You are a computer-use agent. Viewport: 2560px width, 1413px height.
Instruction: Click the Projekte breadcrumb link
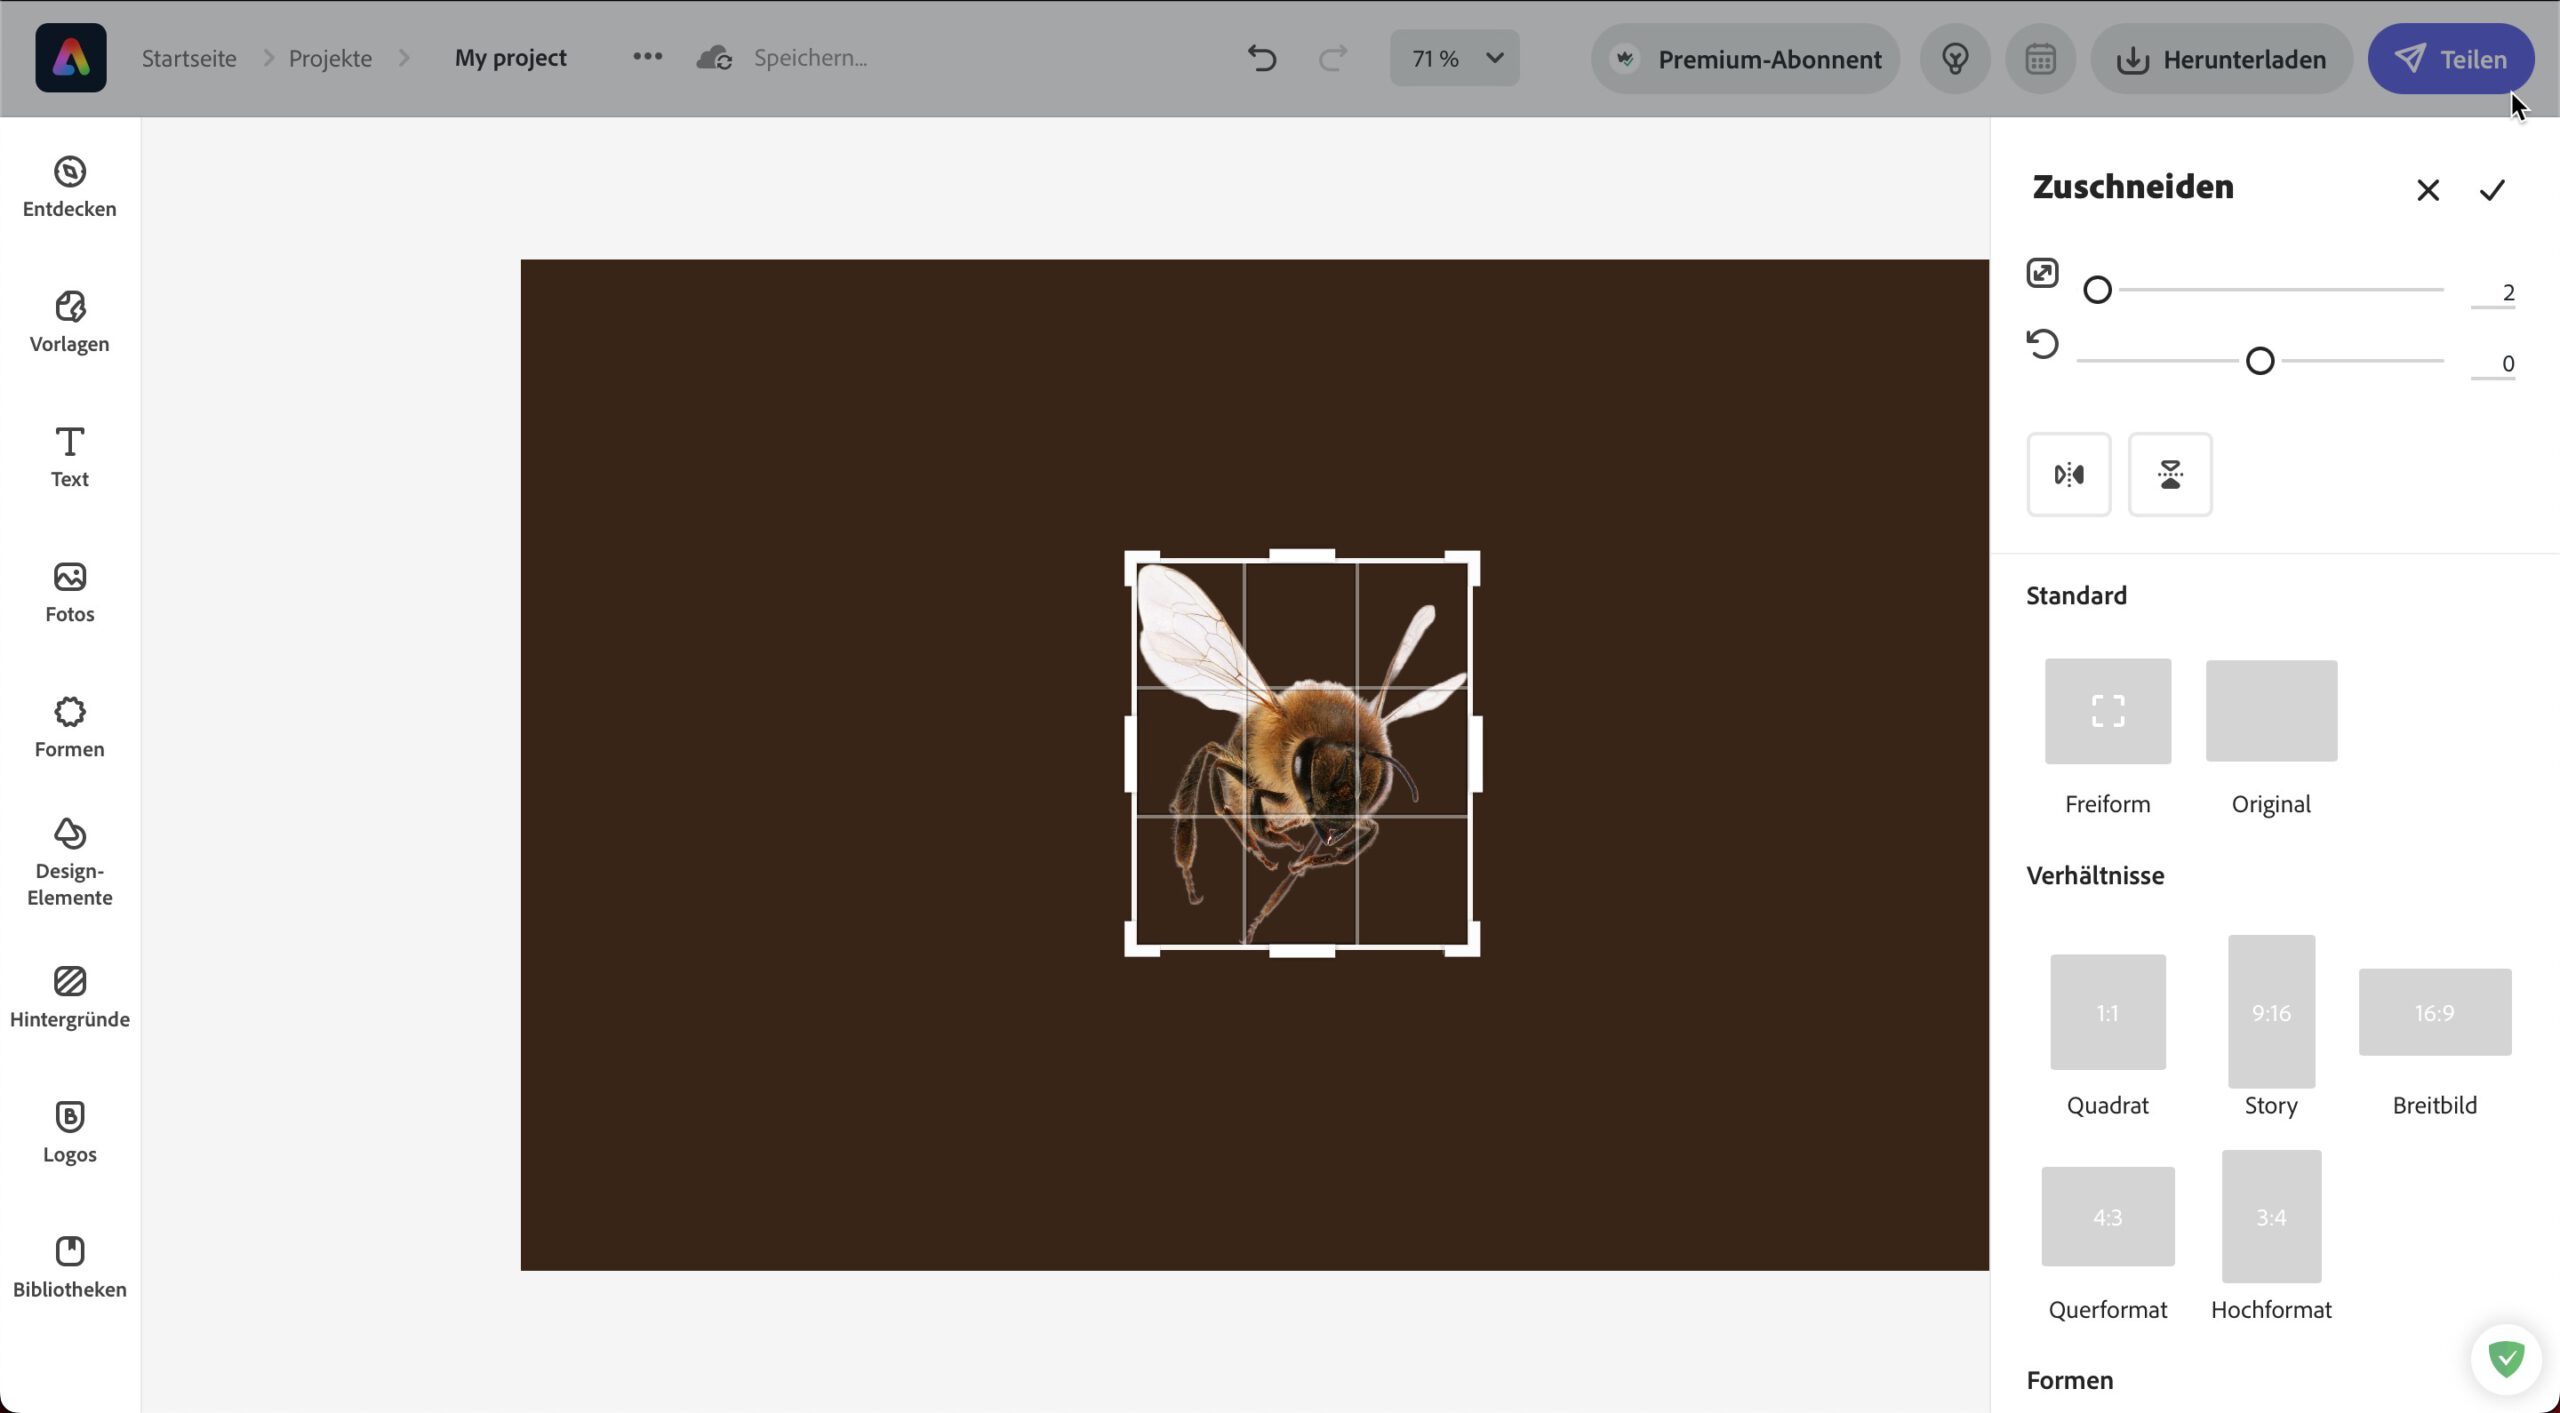tap(330, 58)
